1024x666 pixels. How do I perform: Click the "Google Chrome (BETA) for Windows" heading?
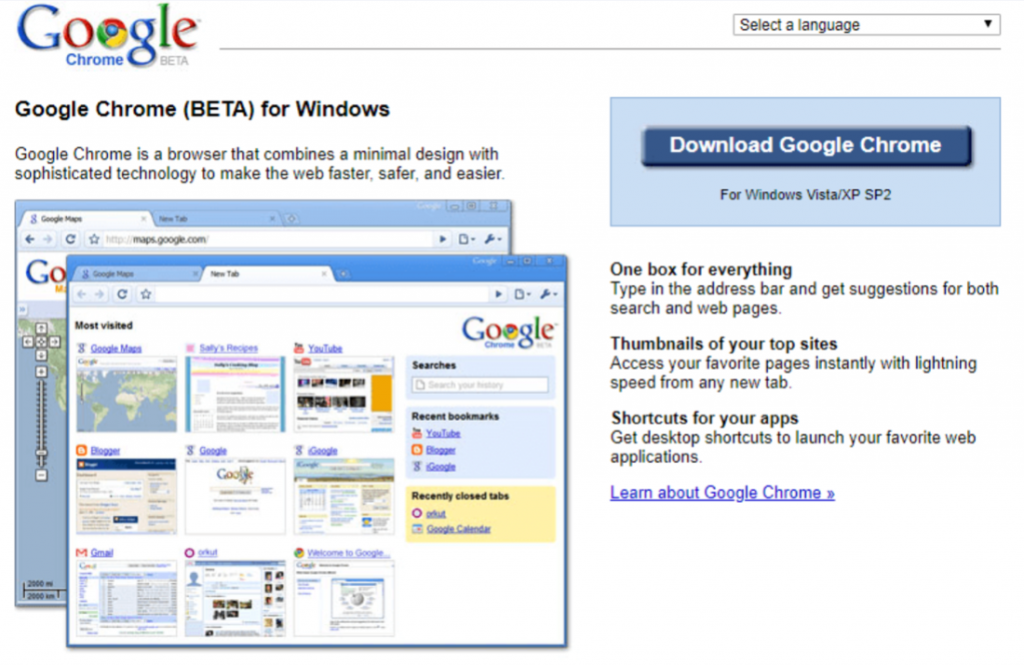tap(202, 109)
